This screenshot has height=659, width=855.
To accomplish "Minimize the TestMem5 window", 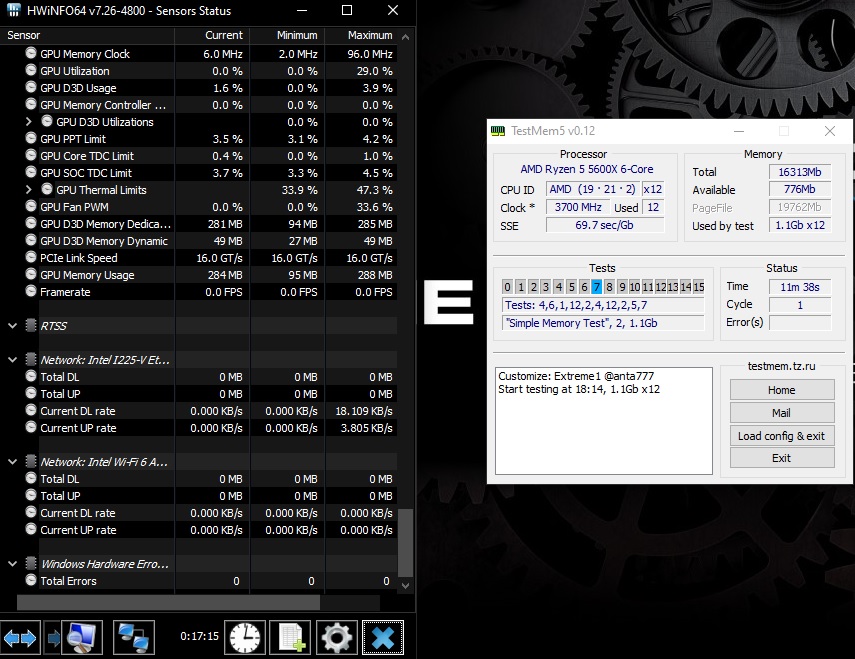I will pyautogui.click(x=739, y=131).
